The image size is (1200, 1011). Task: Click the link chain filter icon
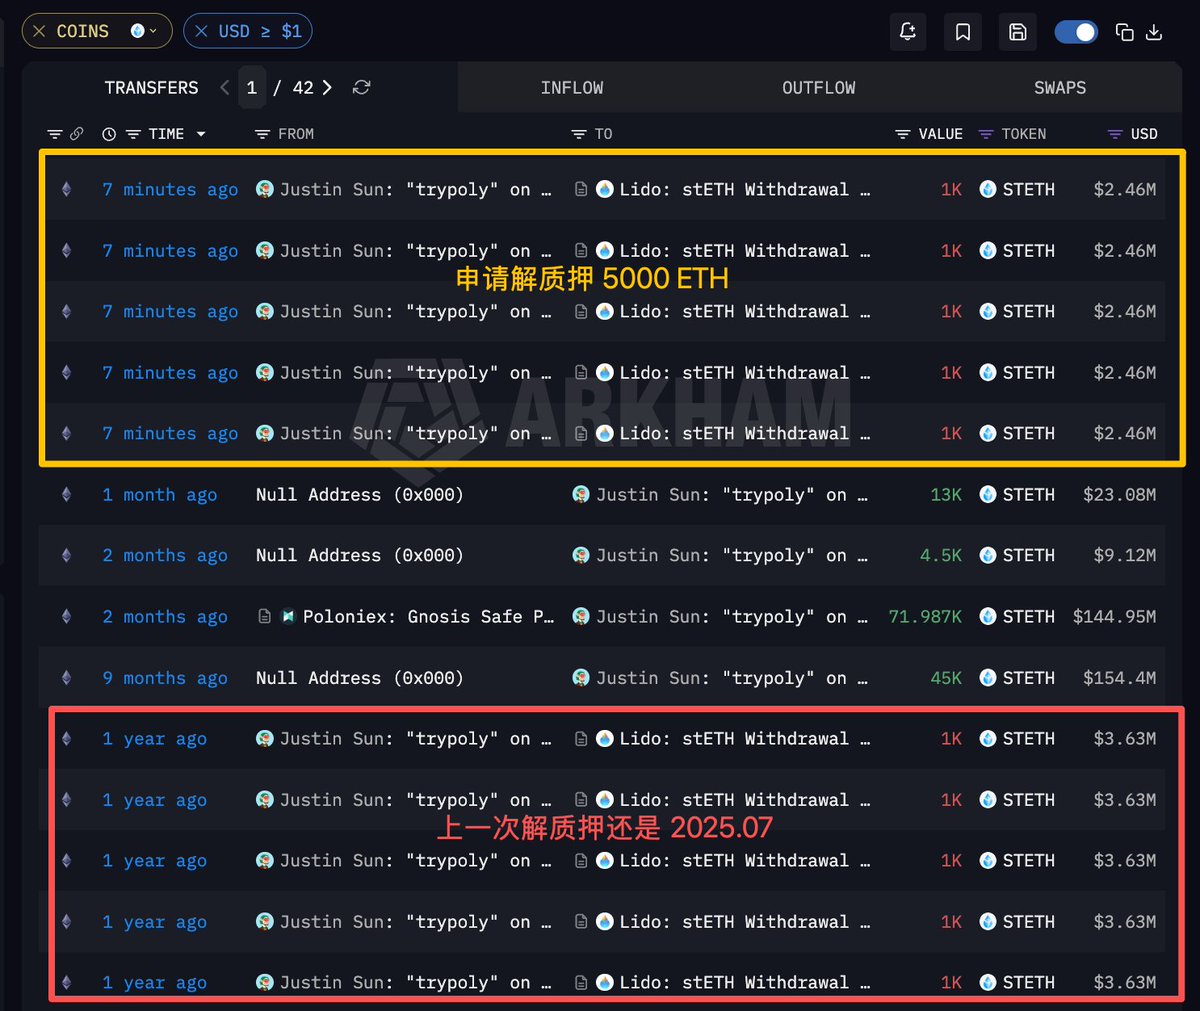click(x=77, y=134)
